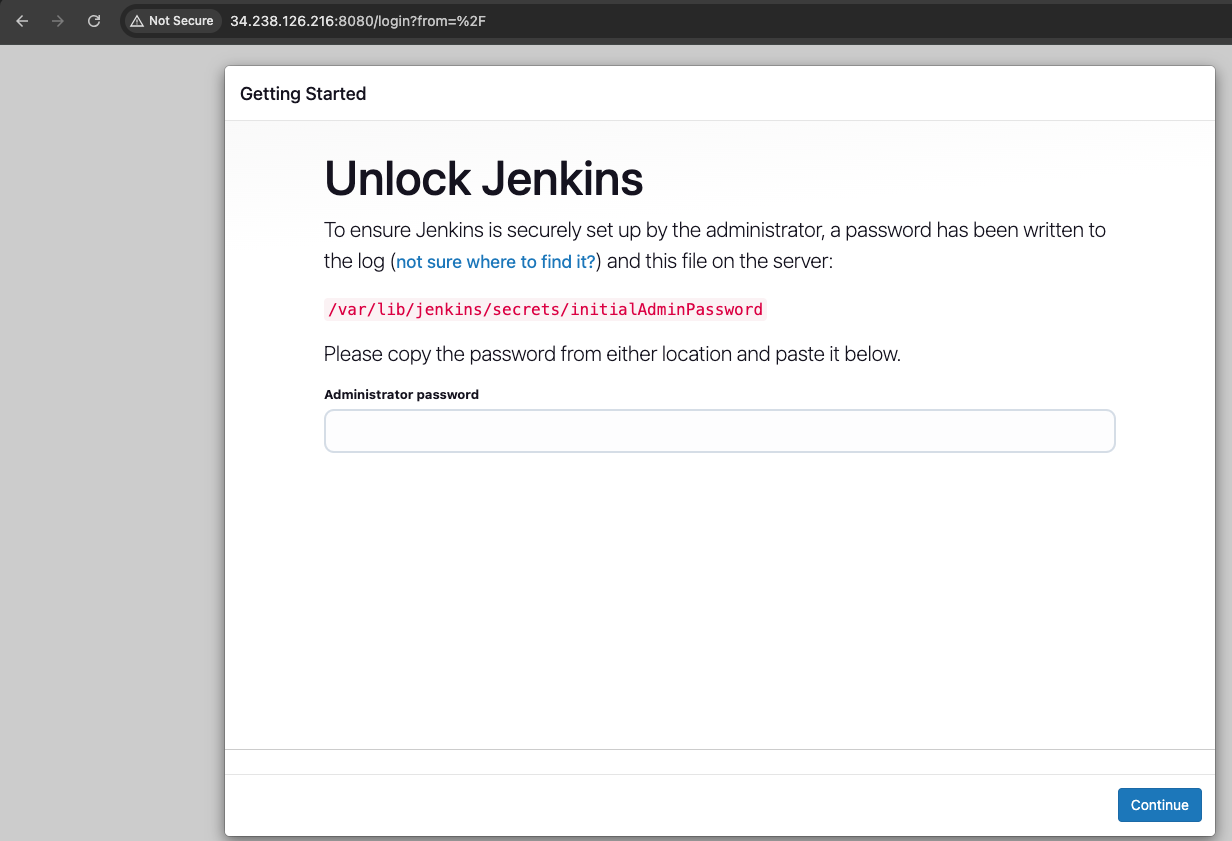Click the Not Secure warning badge
1232x841 pixels.
coord(172,21)
